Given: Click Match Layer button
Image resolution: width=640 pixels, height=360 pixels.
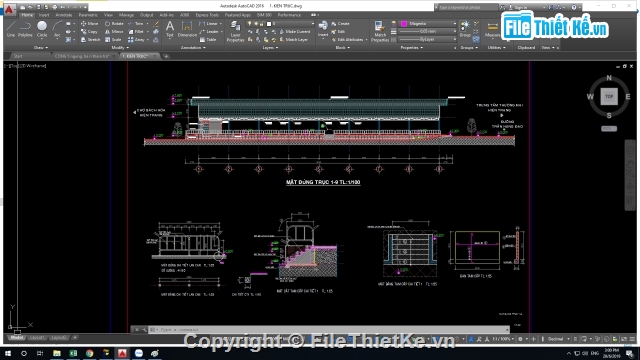Looking at the screenshot, I should tap(294, 40).
